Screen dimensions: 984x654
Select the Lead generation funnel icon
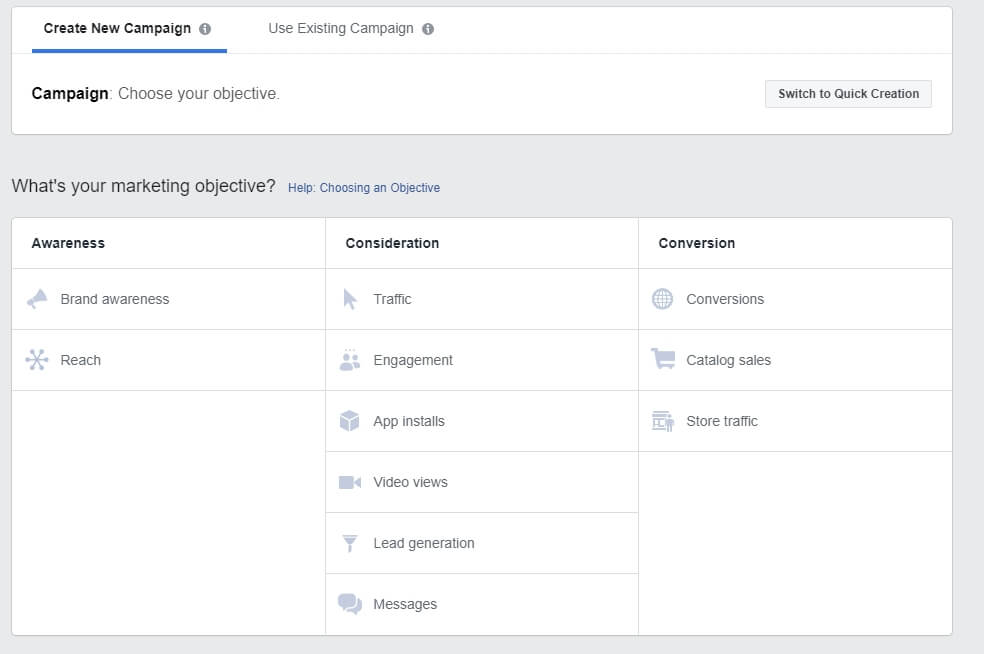(350, 543)
